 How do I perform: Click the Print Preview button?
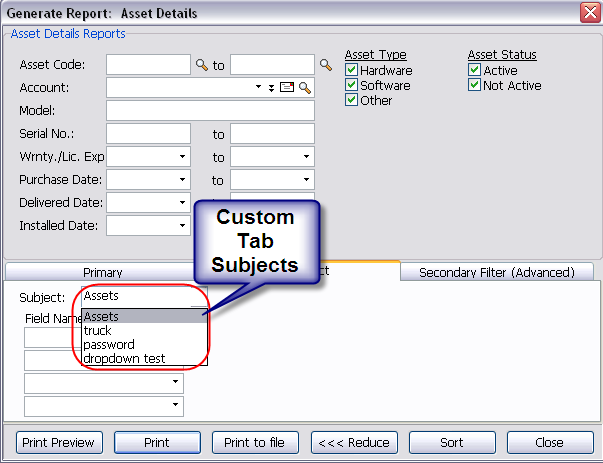point(59,442)
